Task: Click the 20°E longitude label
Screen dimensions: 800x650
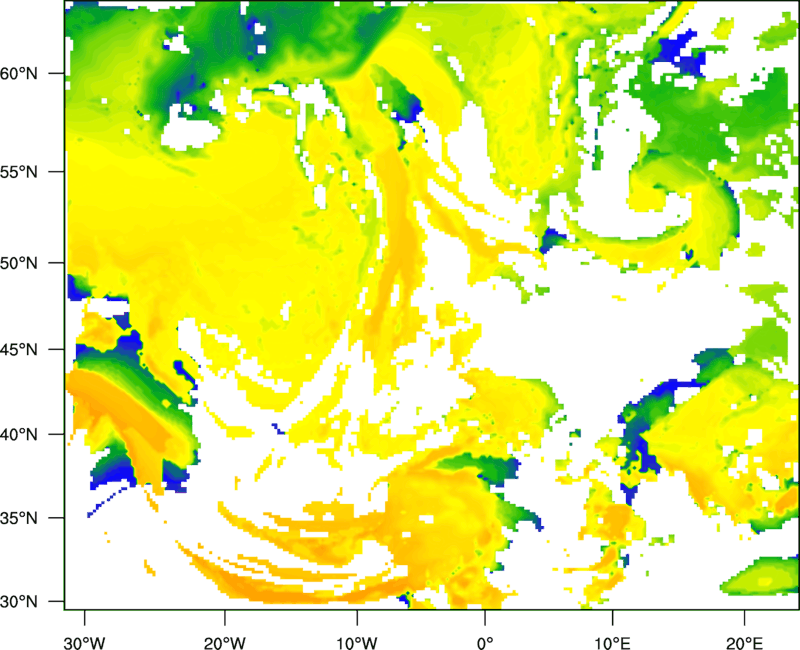Action: pos(744,643)
